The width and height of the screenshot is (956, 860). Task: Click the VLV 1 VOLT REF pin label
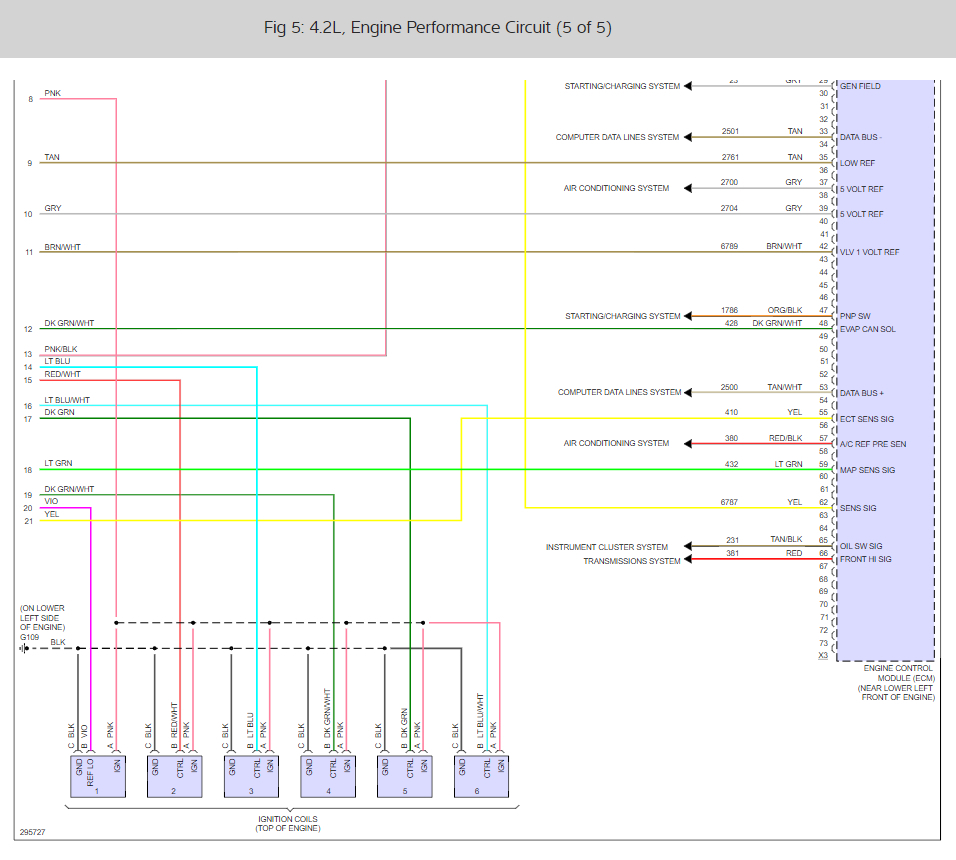[869, 252]
